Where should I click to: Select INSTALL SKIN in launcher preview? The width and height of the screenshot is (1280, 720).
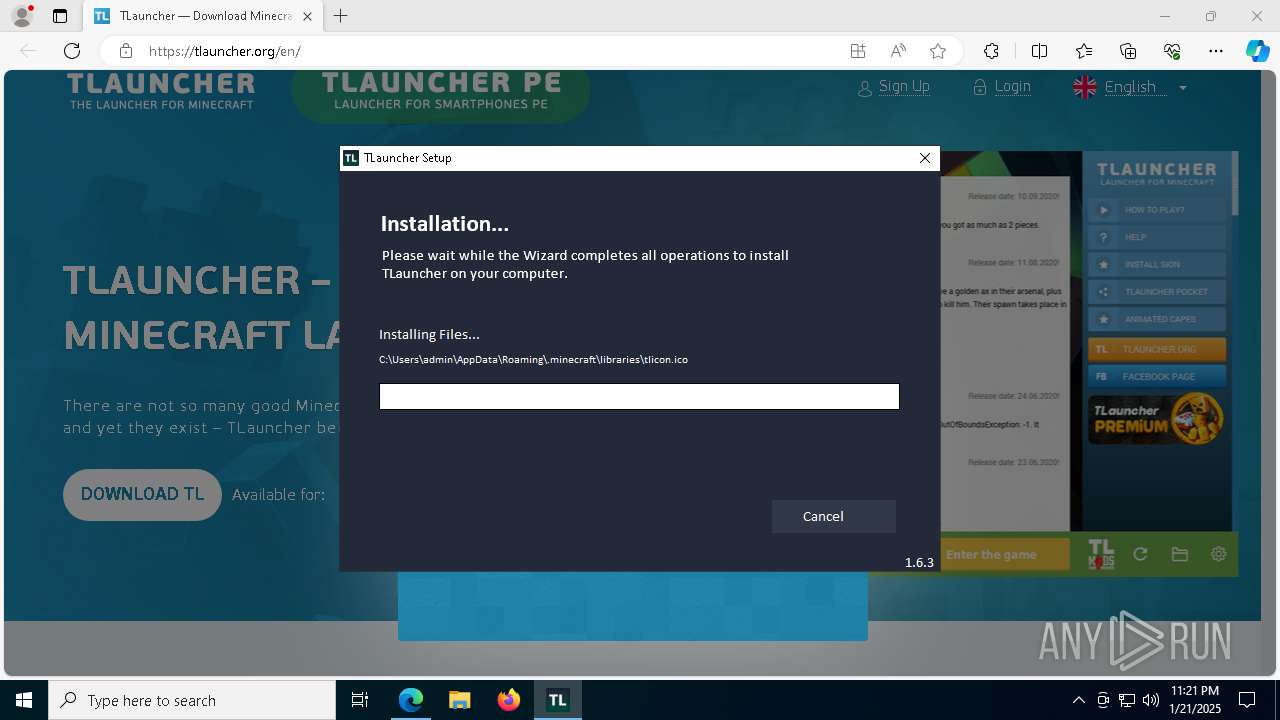(1156, 264)
